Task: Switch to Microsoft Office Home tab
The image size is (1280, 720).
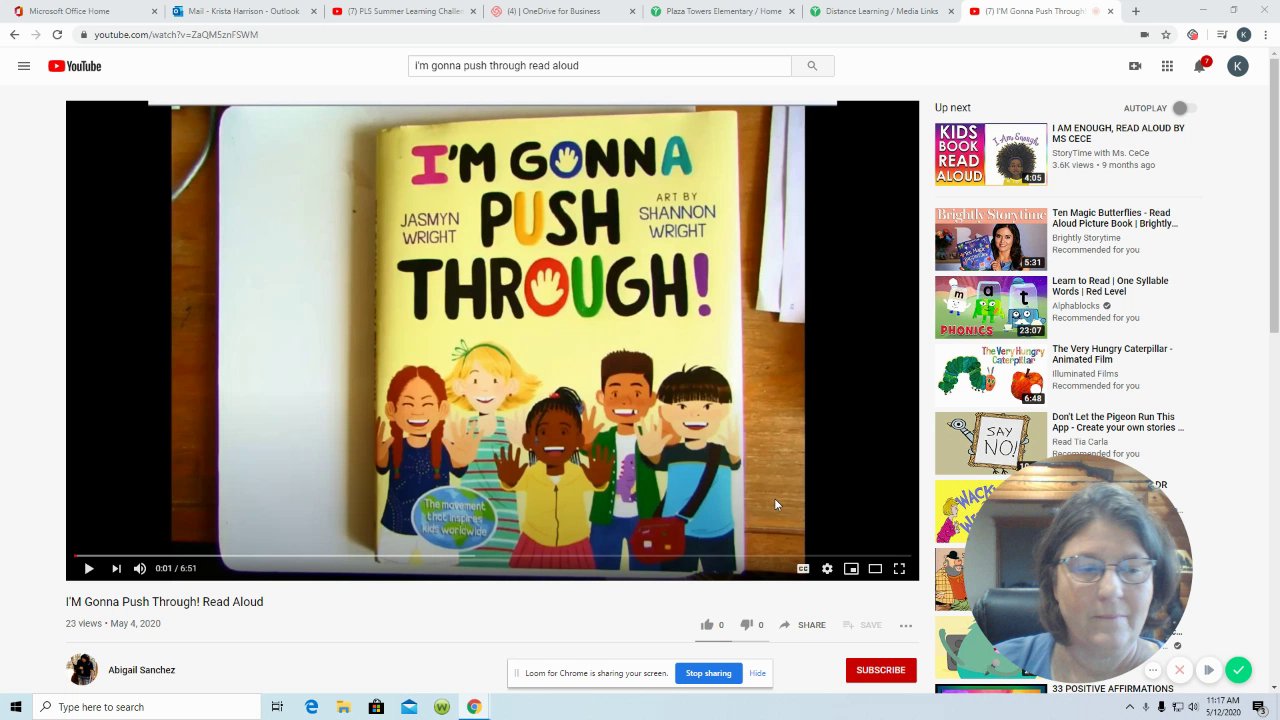Action: [x=83, y=11]
